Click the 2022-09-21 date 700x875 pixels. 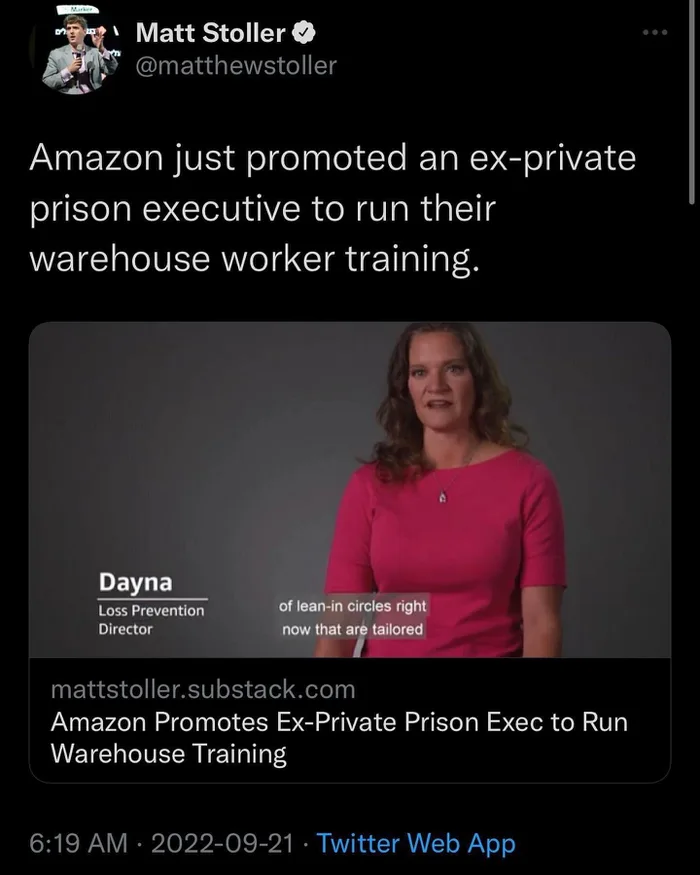tap(222, 843)
